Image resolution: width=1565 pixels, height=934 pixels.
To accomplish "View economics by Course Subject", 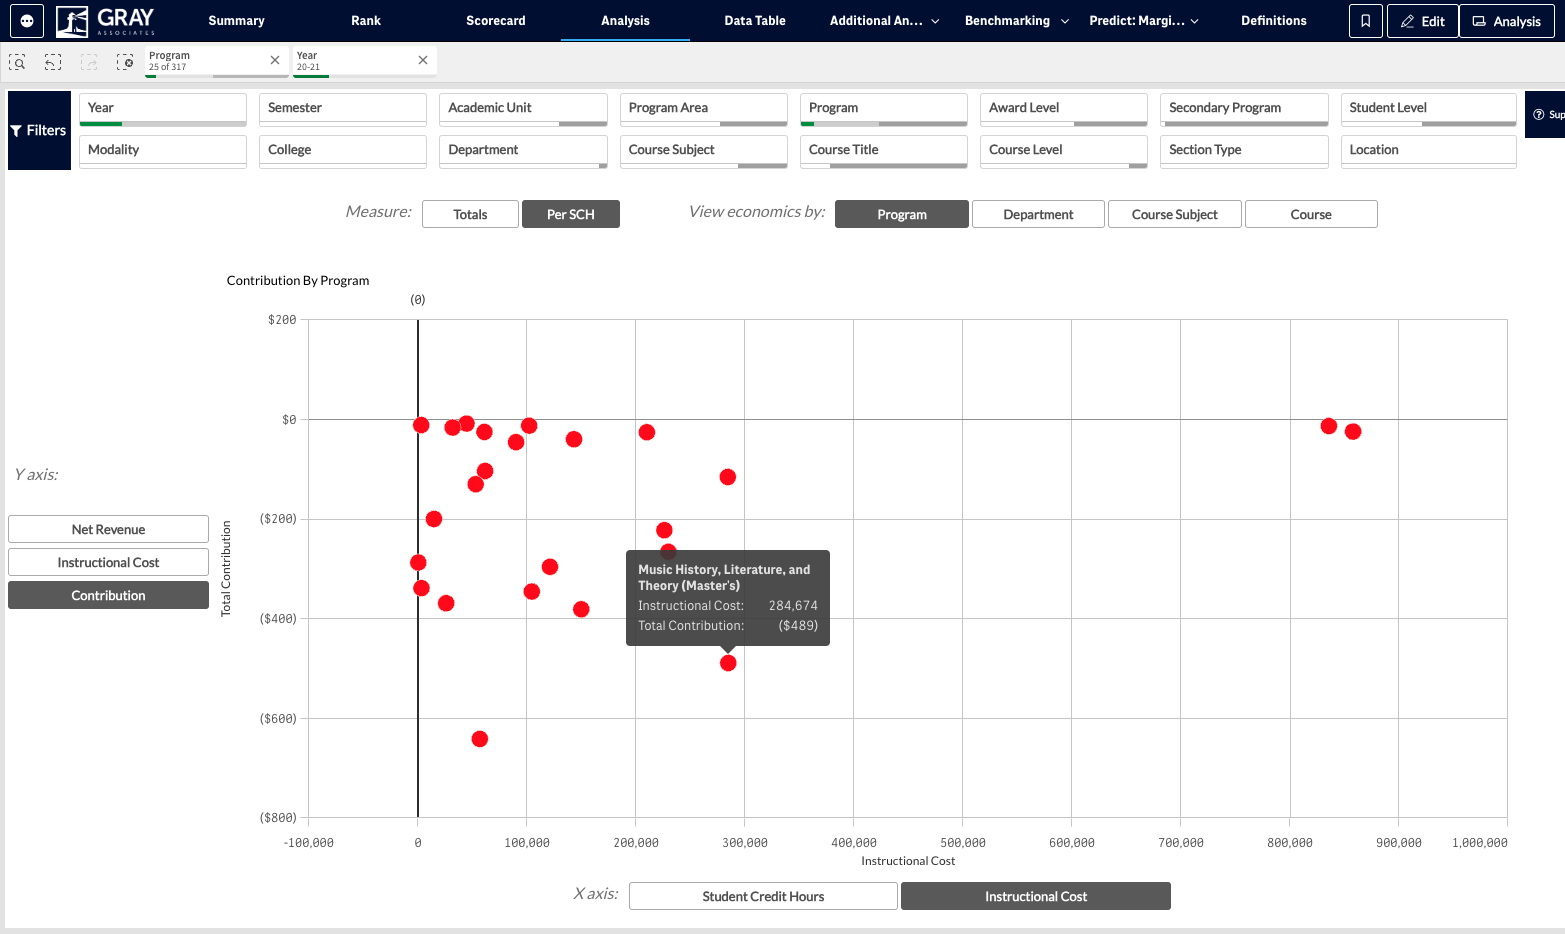I will coord(1175,214).
